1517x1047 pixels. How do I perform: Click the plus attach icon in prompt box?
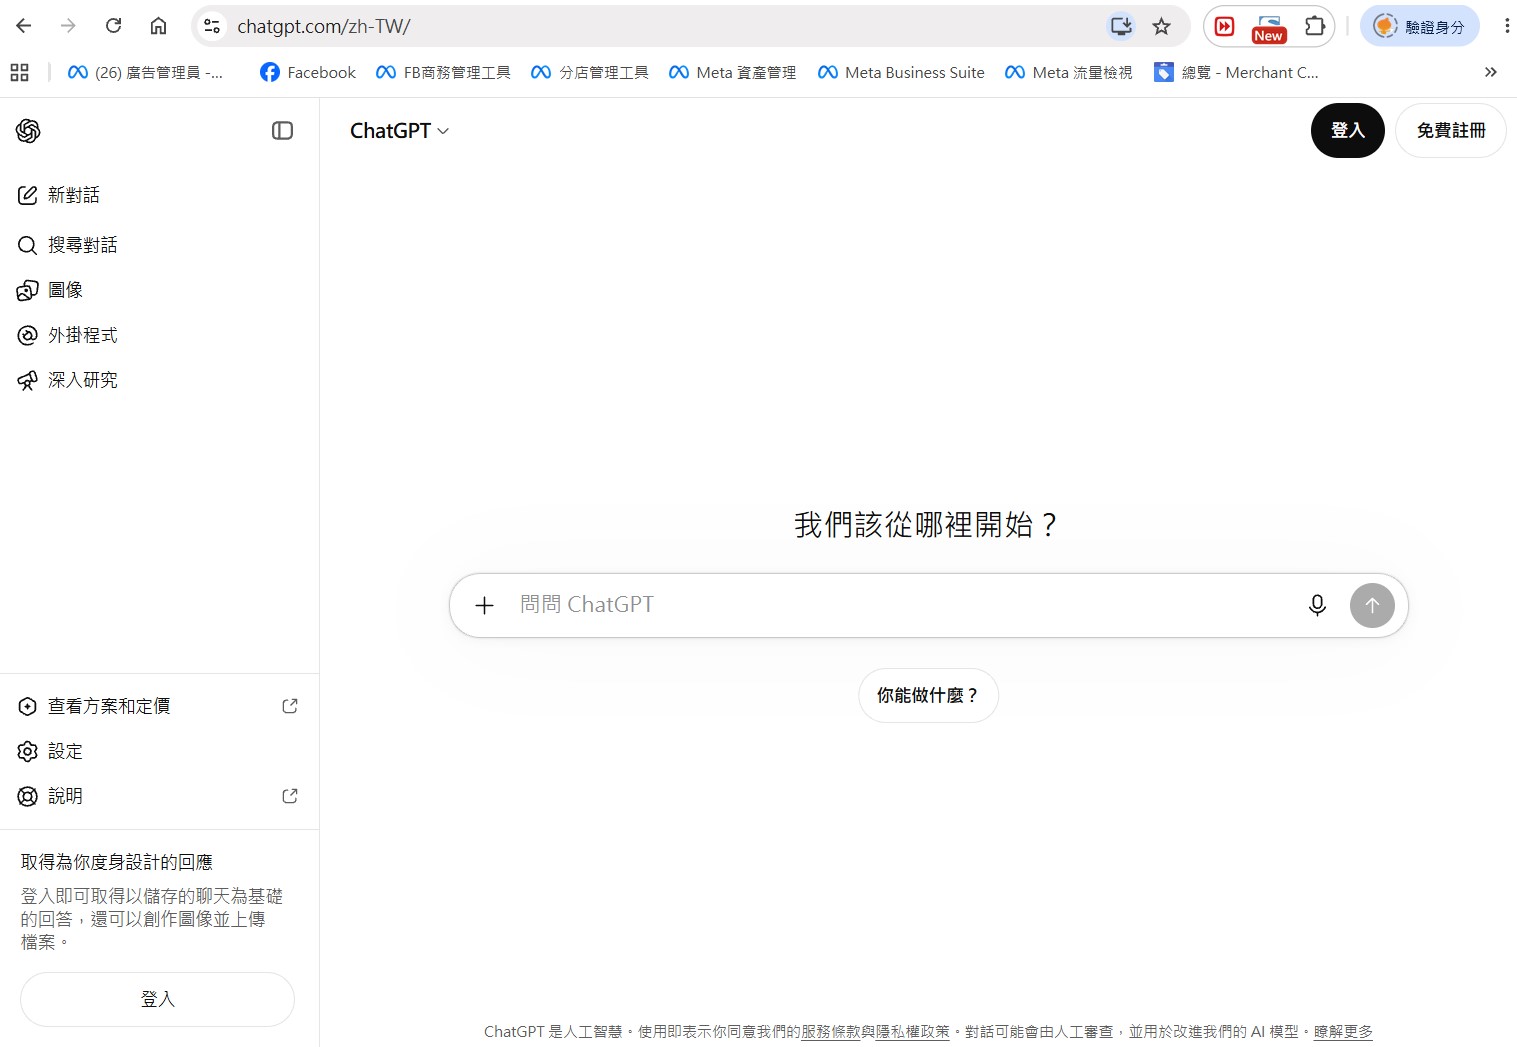[x=484, y=605]
